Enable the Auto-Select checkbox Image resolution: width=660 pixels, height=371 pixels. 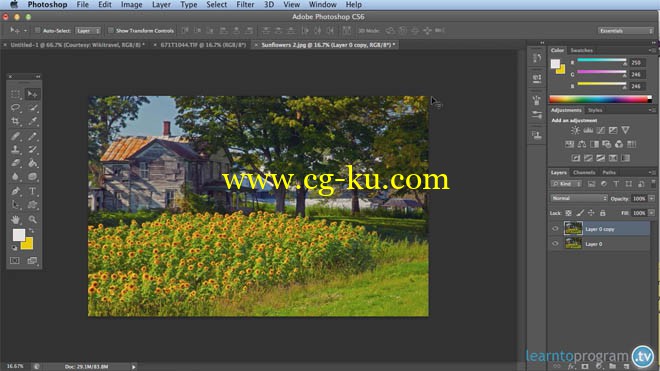37,30
